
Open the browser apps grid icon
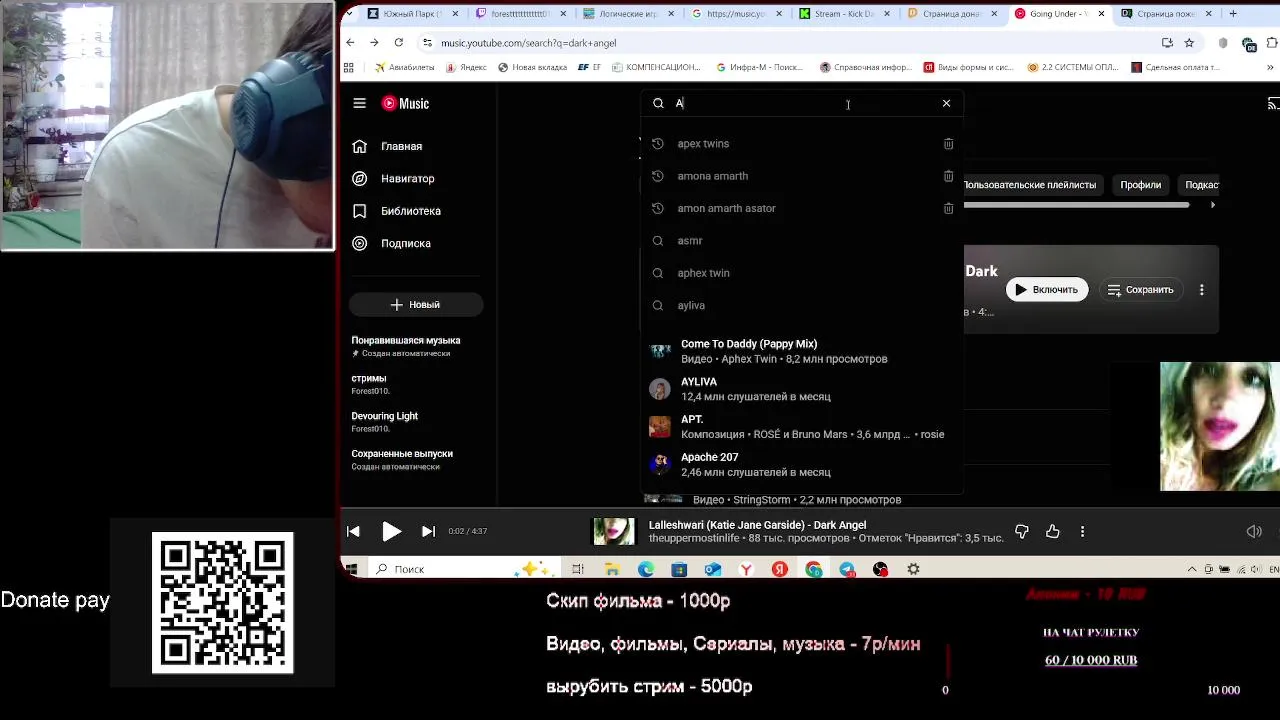pyautogui.click(x=349, y=67)
